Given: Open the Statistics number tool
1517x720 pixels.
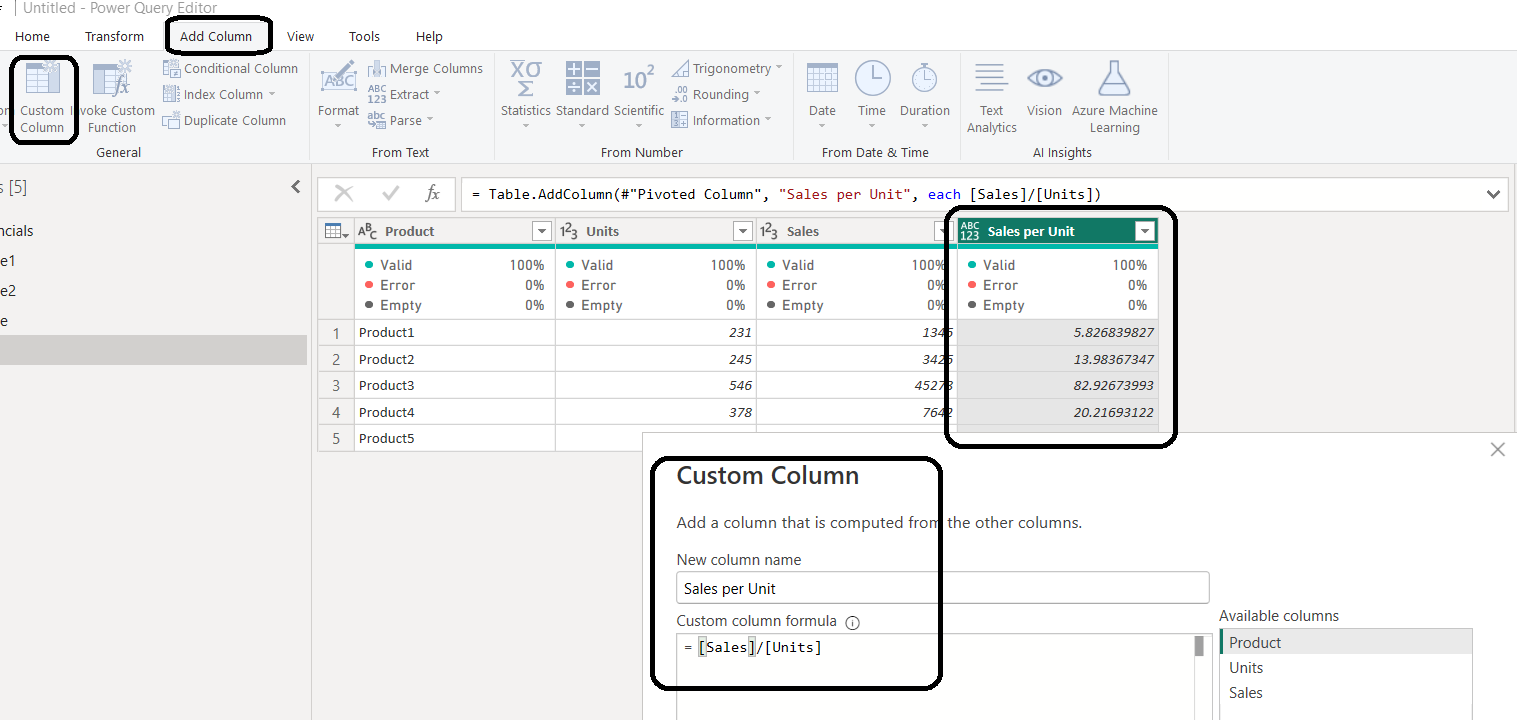Looking at the screenshot, I should click(526, 95).
